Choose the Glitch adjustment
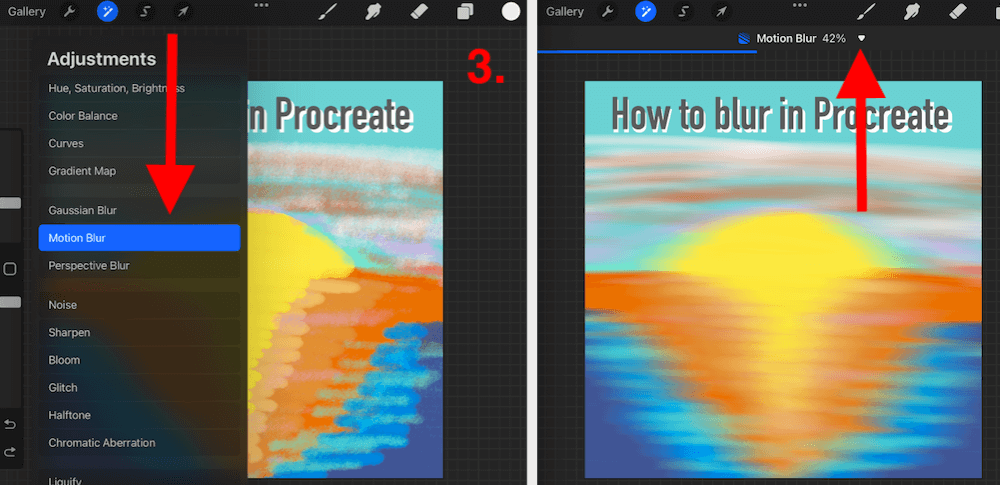This screenshot has width=1000, height=485. point(139,387)
